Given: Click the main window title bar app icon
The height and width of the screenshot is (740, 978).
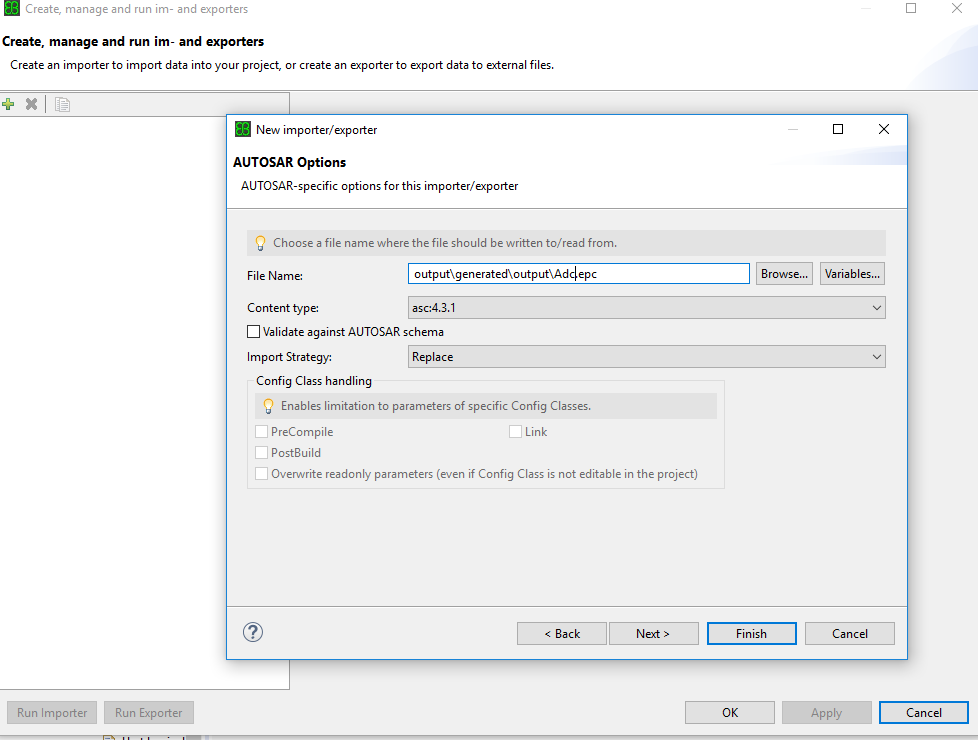Looking at the screenshot, I should (x=11, y=8).
